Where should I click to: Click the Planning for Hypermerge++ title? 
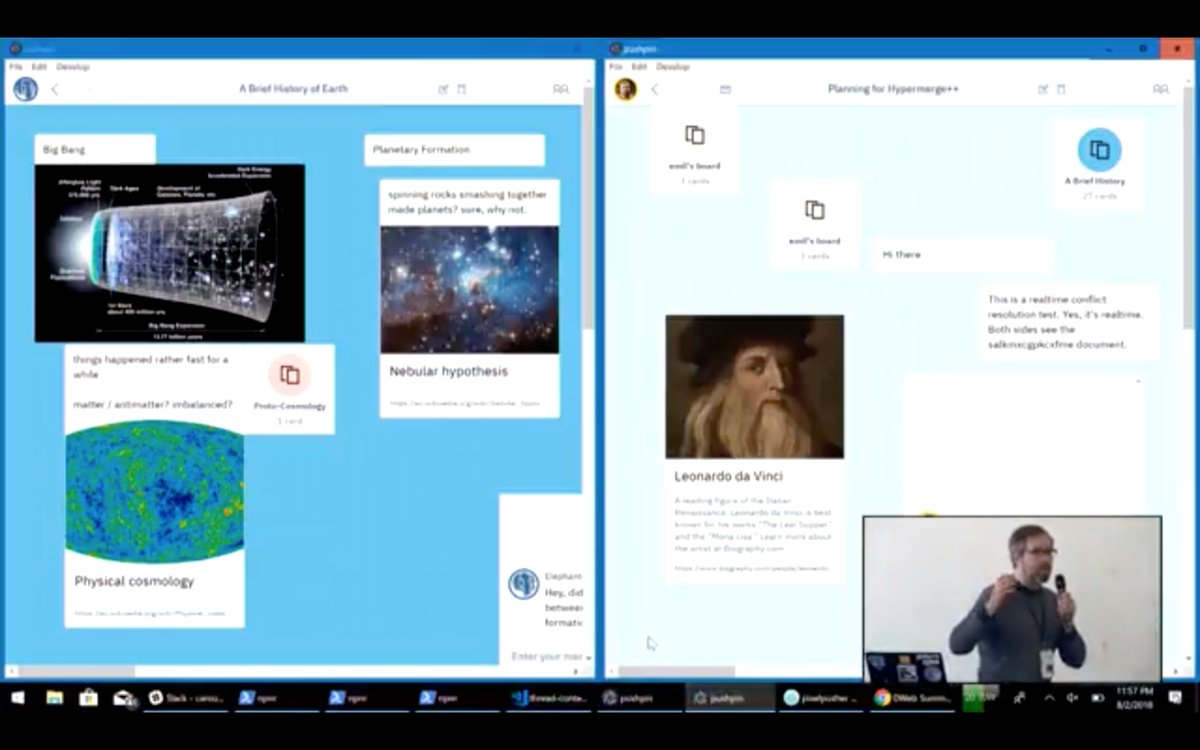893,89
